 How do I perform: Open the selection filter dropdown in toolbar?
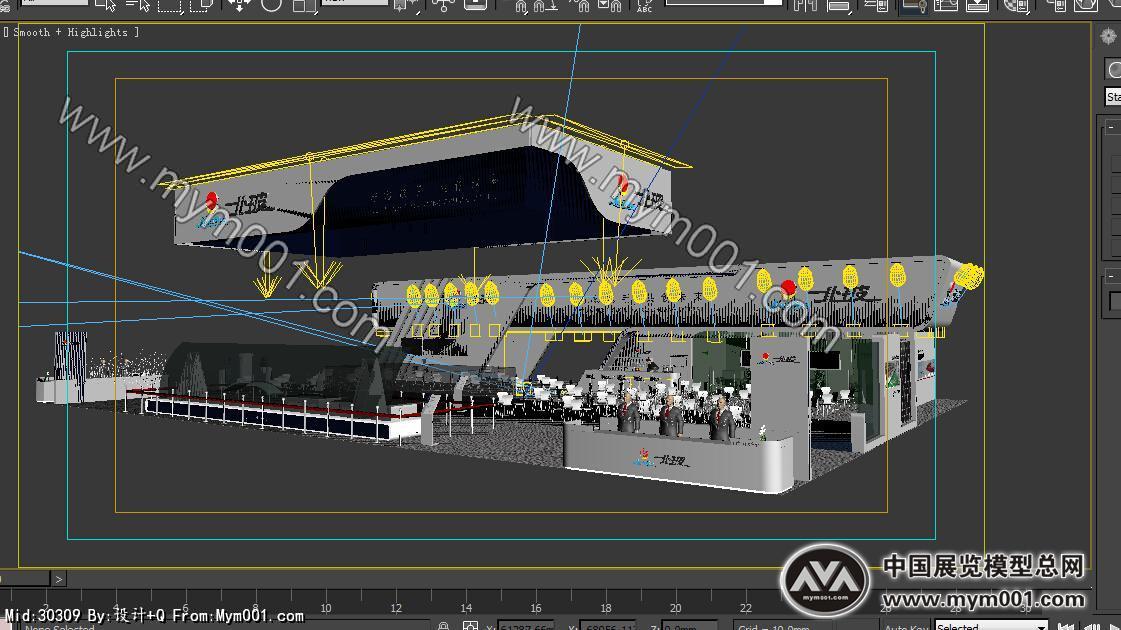pos(54,3)
